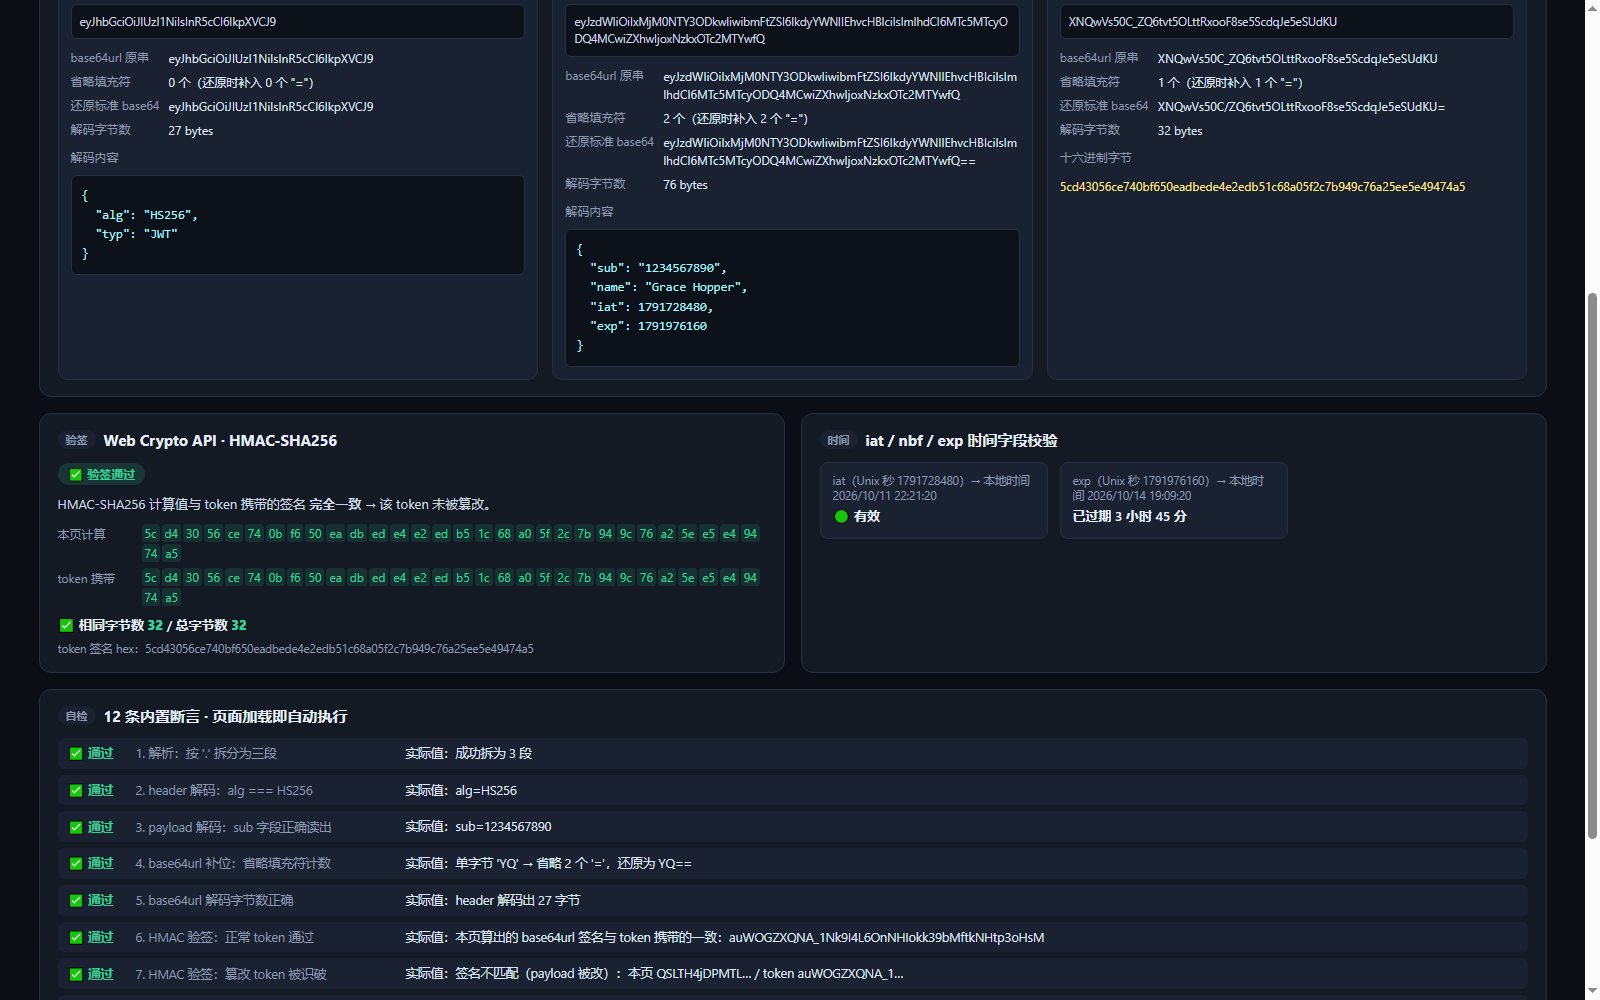
Task: Click 实际值: sub=1234567890 text
Action: point(478,827)
